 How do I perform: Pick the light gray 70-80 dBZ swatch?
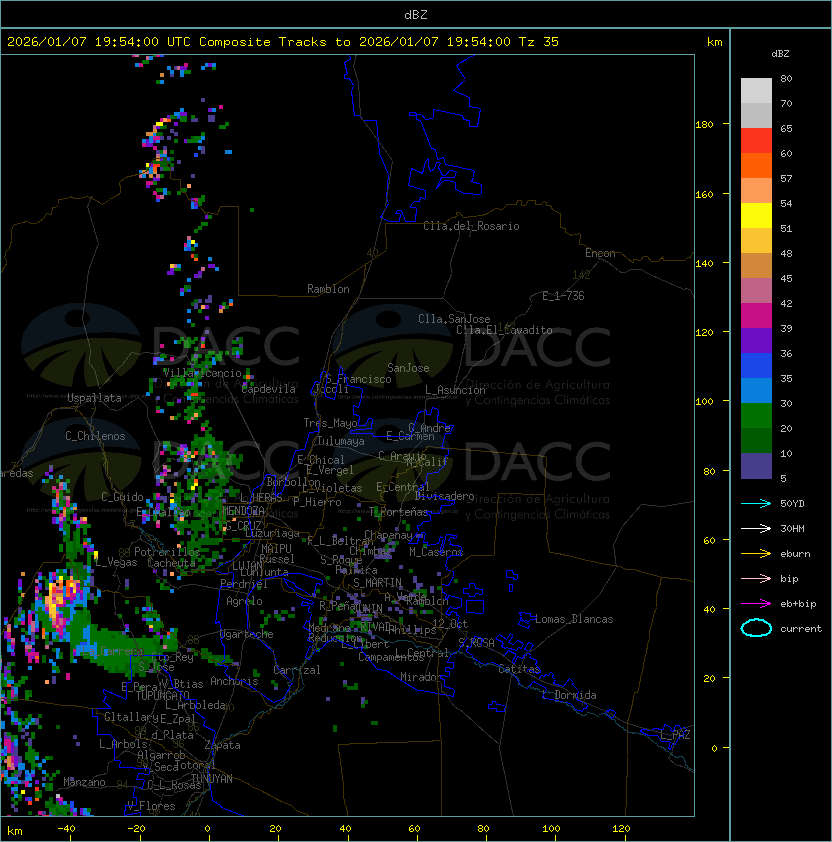(756, 90)
